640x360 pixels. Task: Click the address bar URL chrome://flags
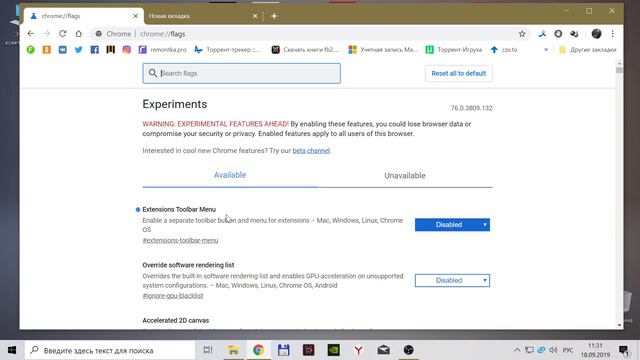[162, 34]
